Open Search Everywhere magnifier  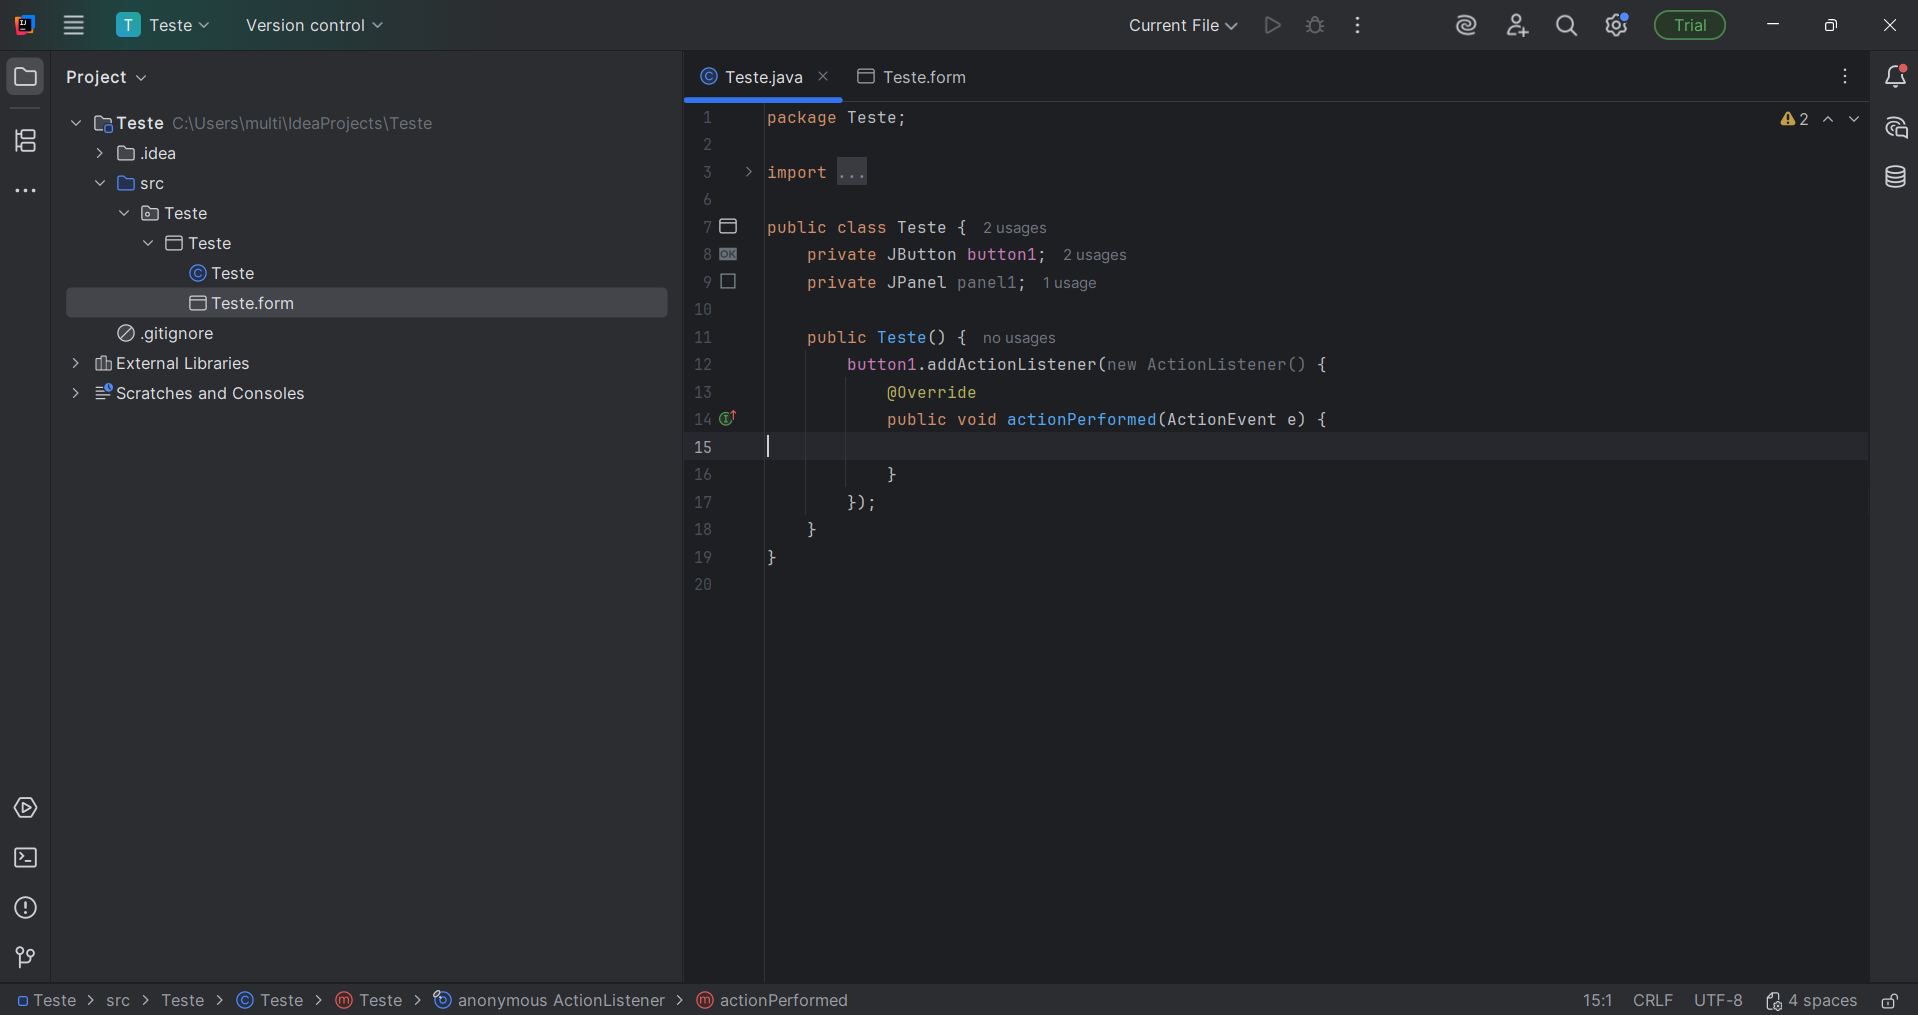[1566, 26]
